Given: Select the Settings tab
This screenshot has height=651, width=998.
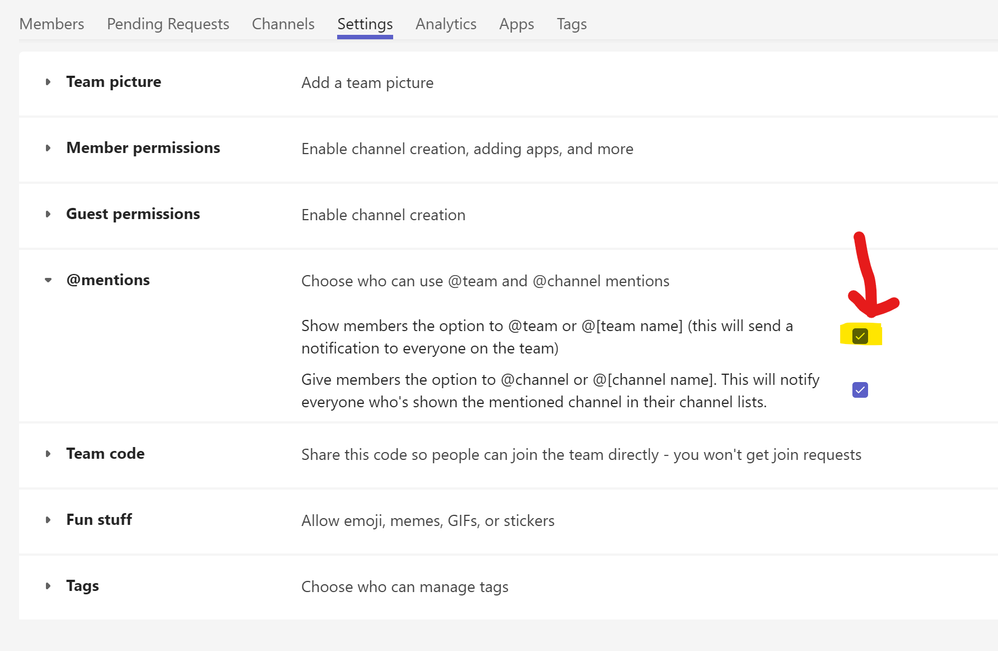Looking at the screenshot, I should click(365, 24).
